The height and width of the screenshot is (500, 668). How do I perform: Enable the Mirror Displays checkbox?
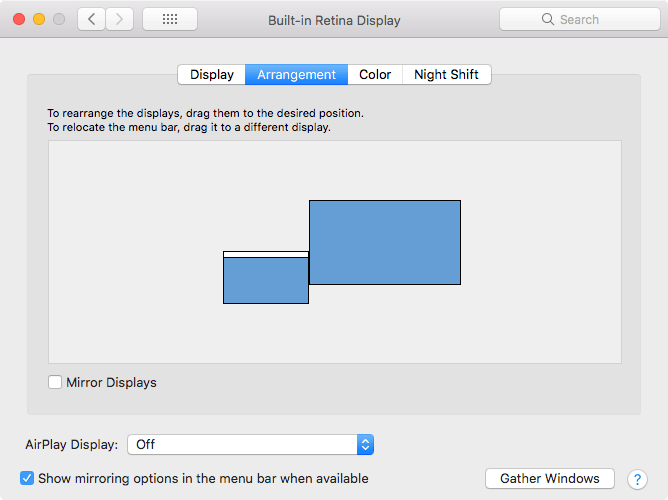tap(55, 382)
